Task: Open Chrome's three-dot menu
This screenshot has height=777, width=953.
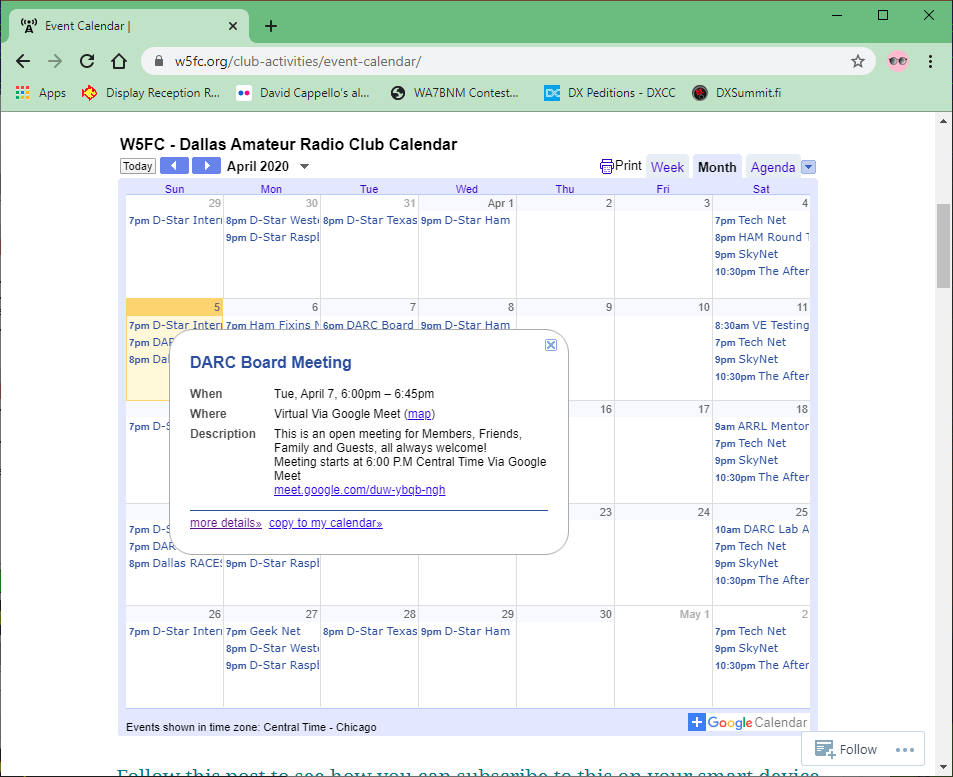Action: (x=930, y=61)
